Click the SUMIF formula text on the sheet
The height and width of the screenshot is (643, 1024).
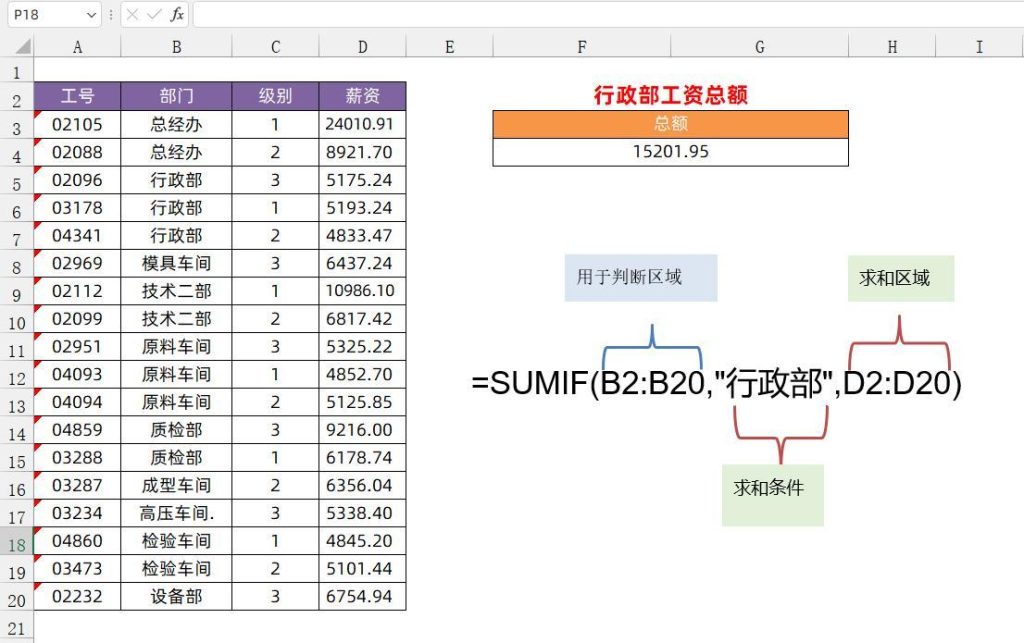(x=713, y=384)
